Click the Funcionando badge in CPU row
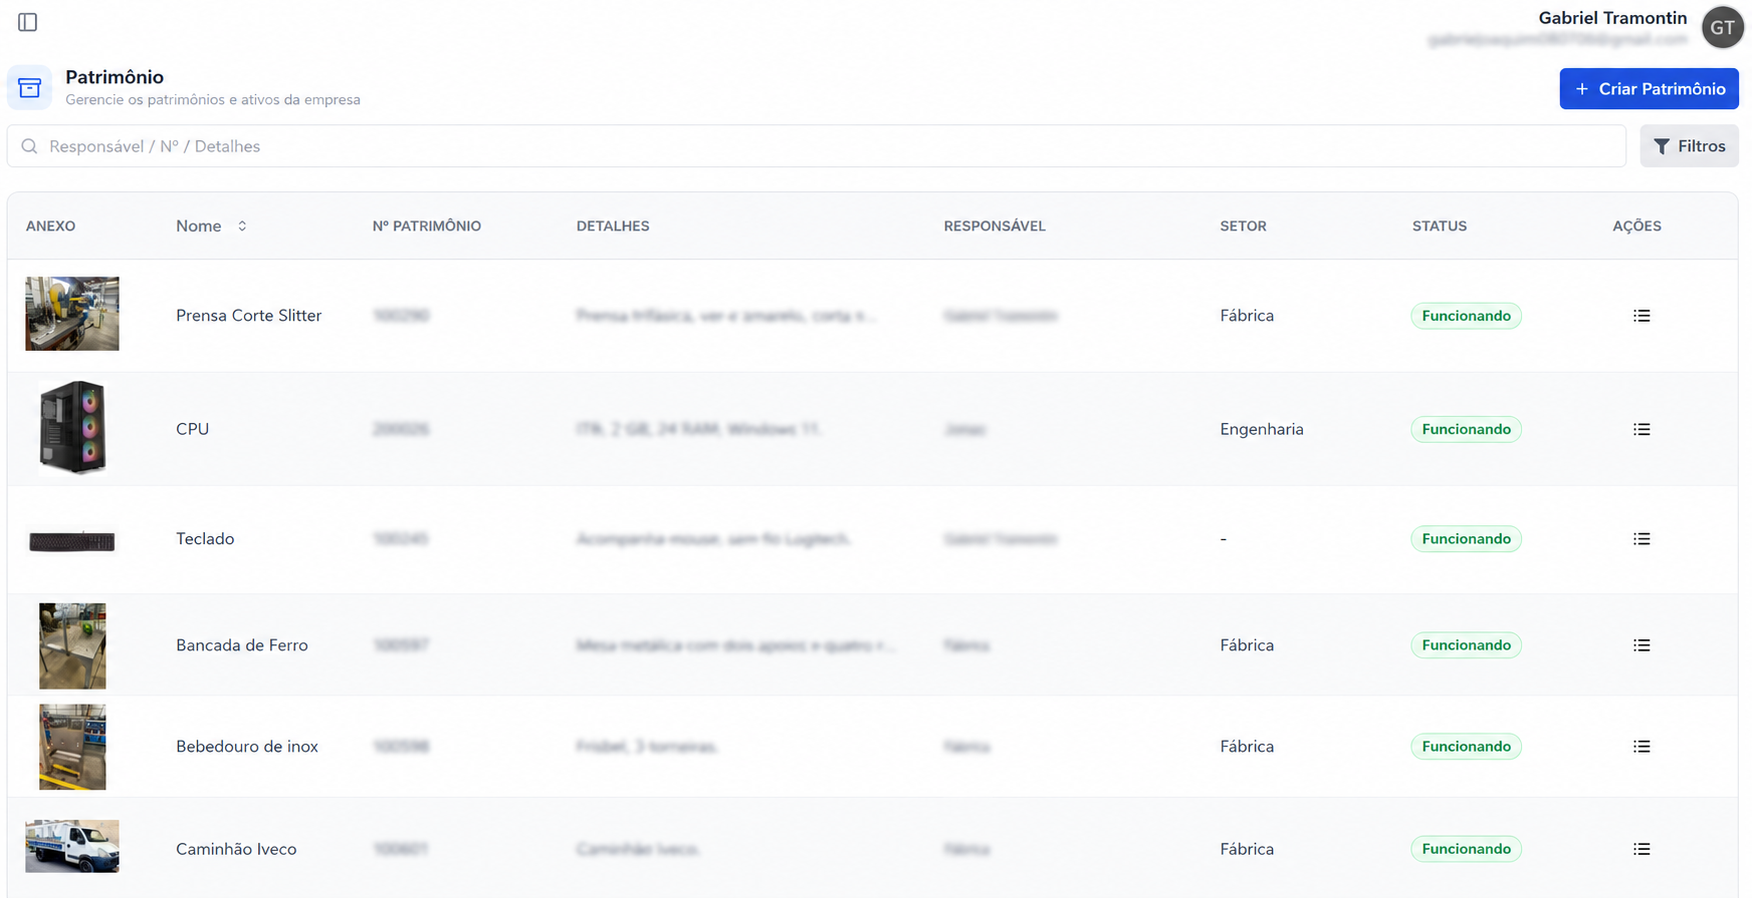1752x898 pixels. (x=1466, y=429)
